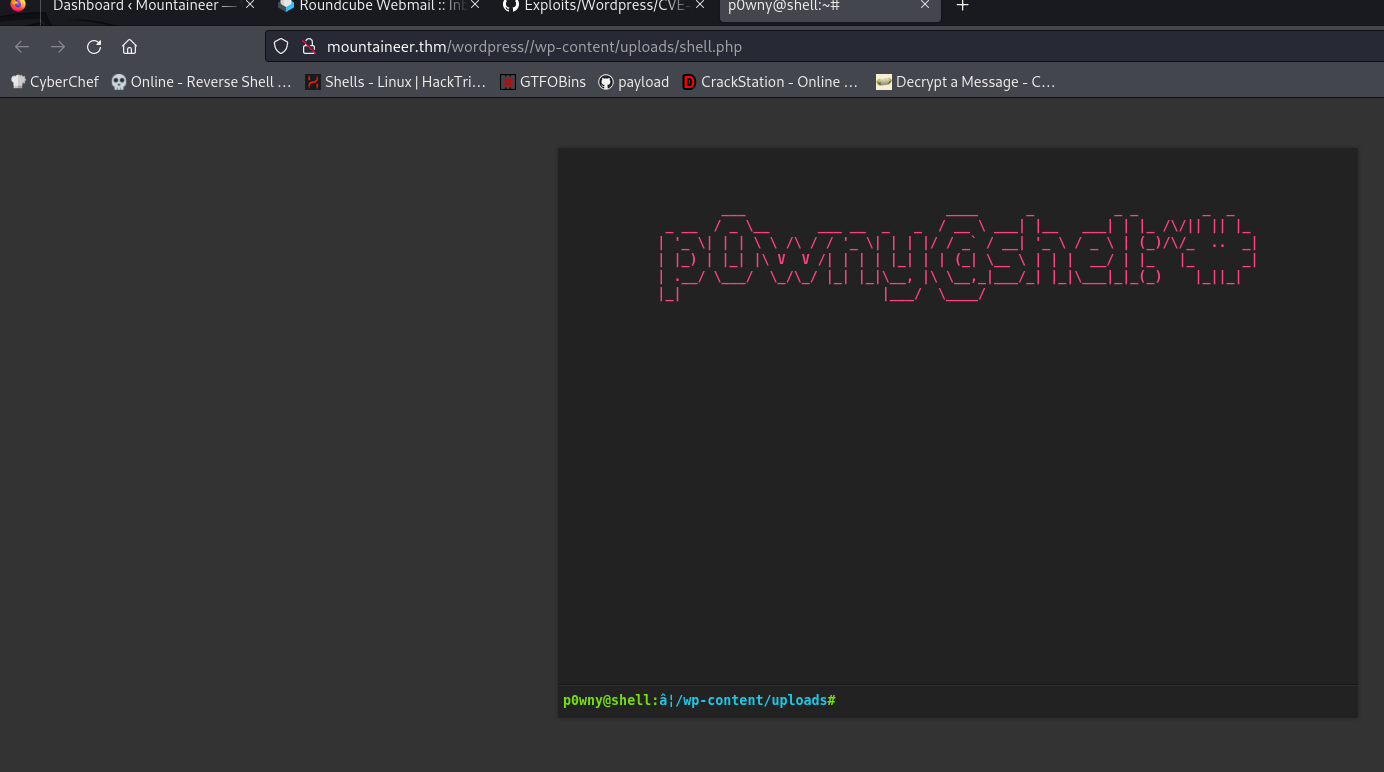Viewport: 1384px width, 772px height.
Task: Focus the p0wny shell command input
Action: [1095, 700]
